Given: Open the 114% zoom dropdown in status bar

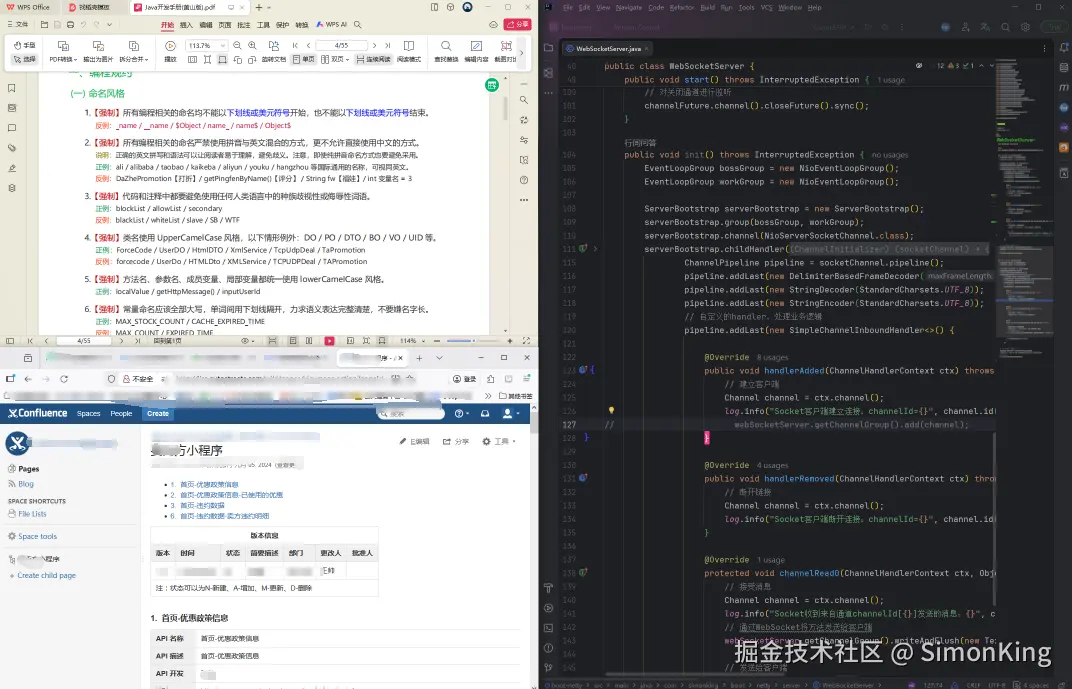Looking at the screenshot, I should point(412,340).
